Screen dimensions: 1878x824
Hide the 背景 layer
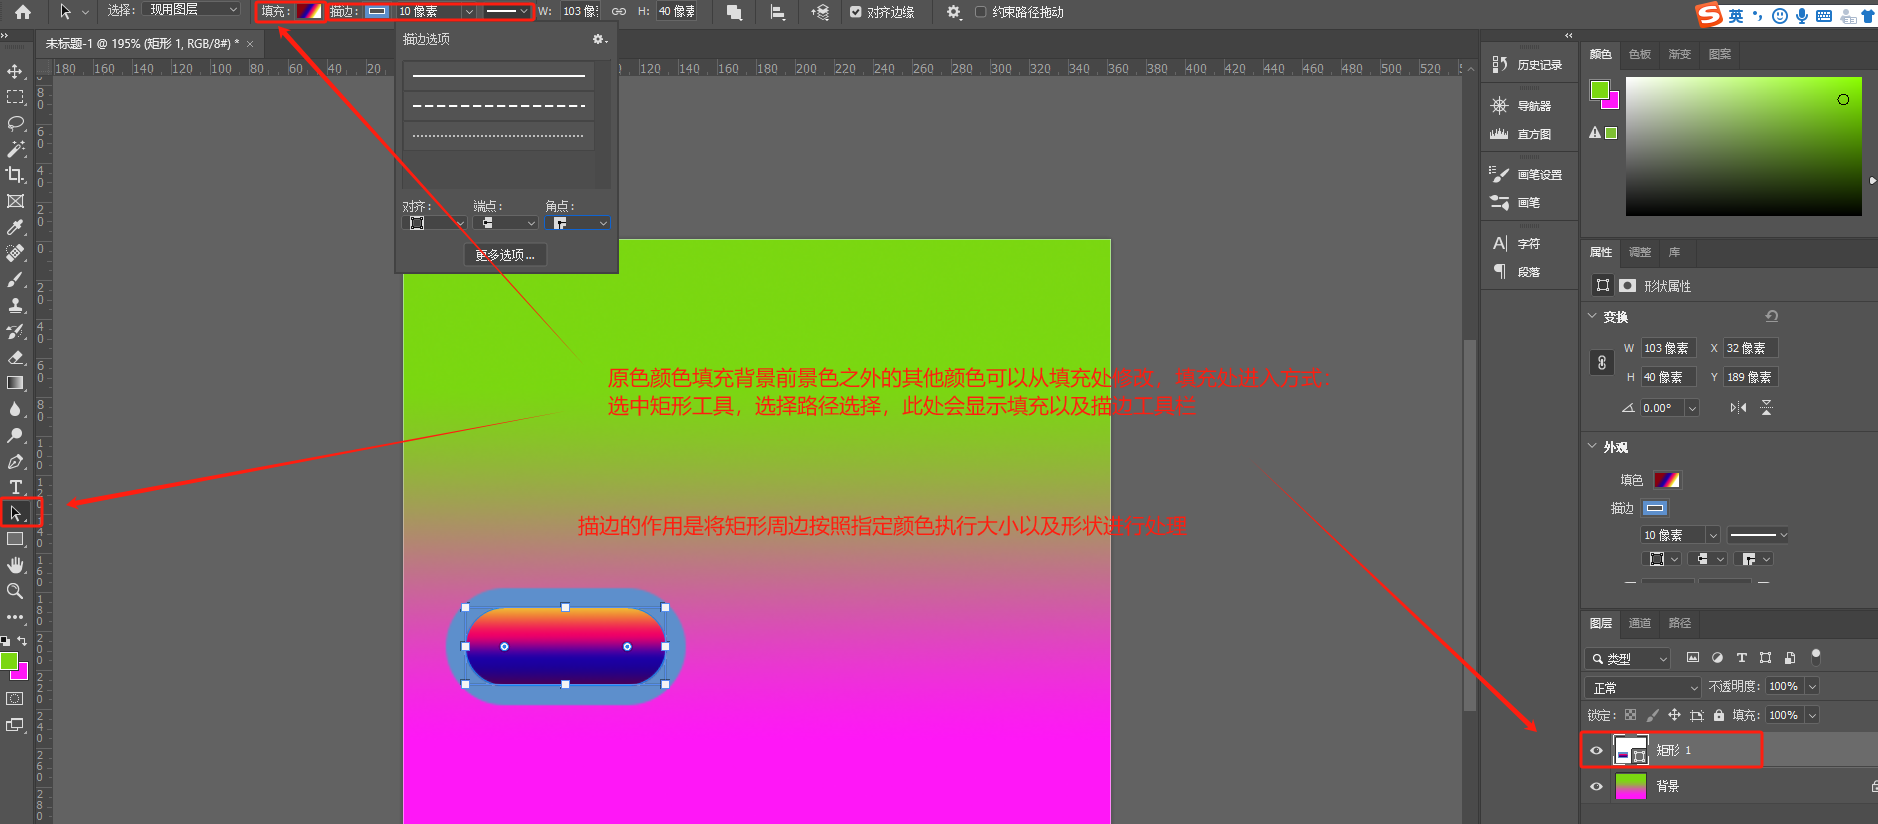coord(1596,786)
